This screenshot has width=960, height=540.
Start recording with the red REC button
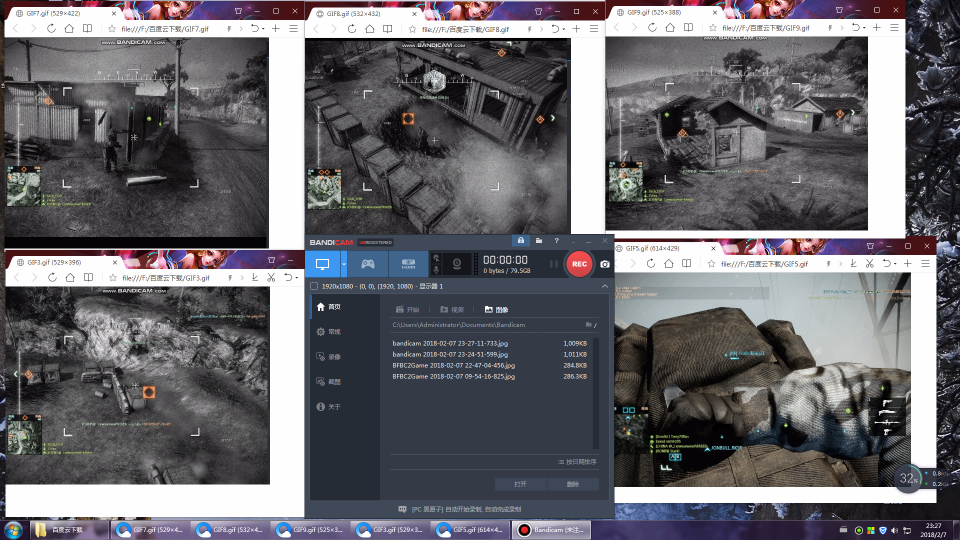(x=579, y=264)
